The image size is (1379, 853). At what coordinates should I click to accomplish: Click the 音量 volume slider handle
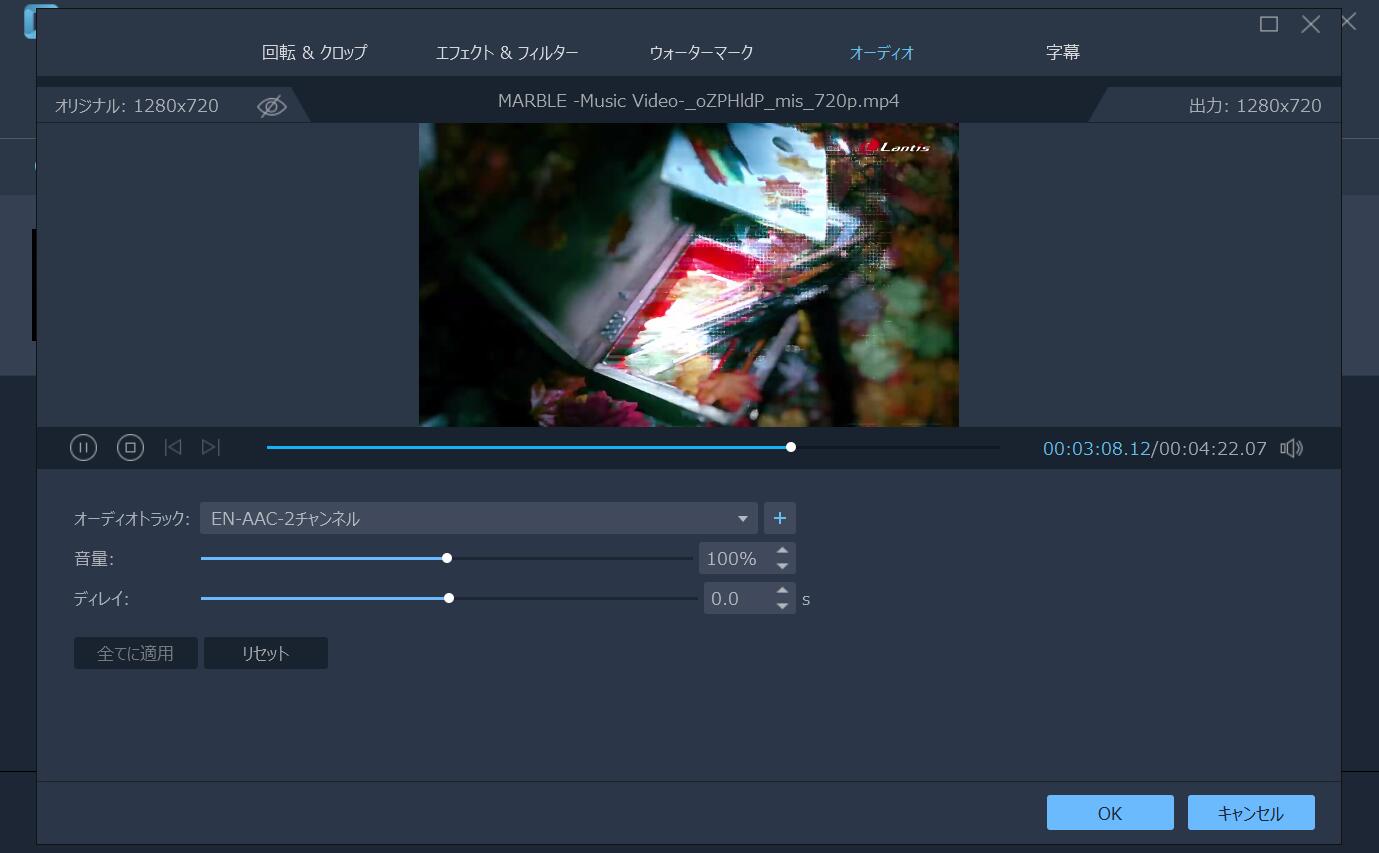click(447, 558)
